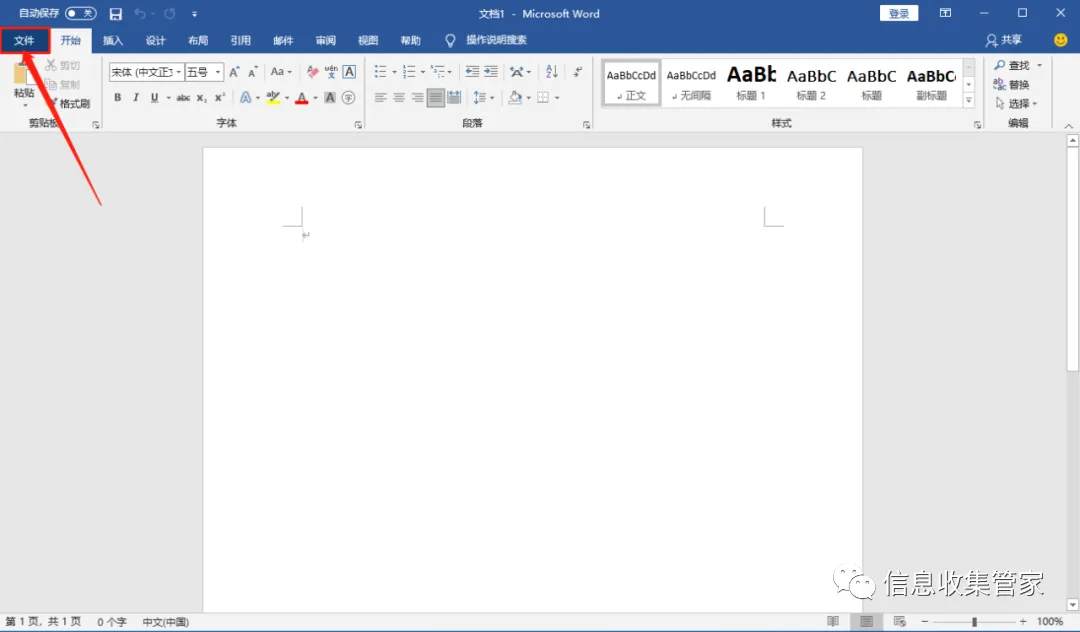Apply superscript formatting

[x=220, y=98]
